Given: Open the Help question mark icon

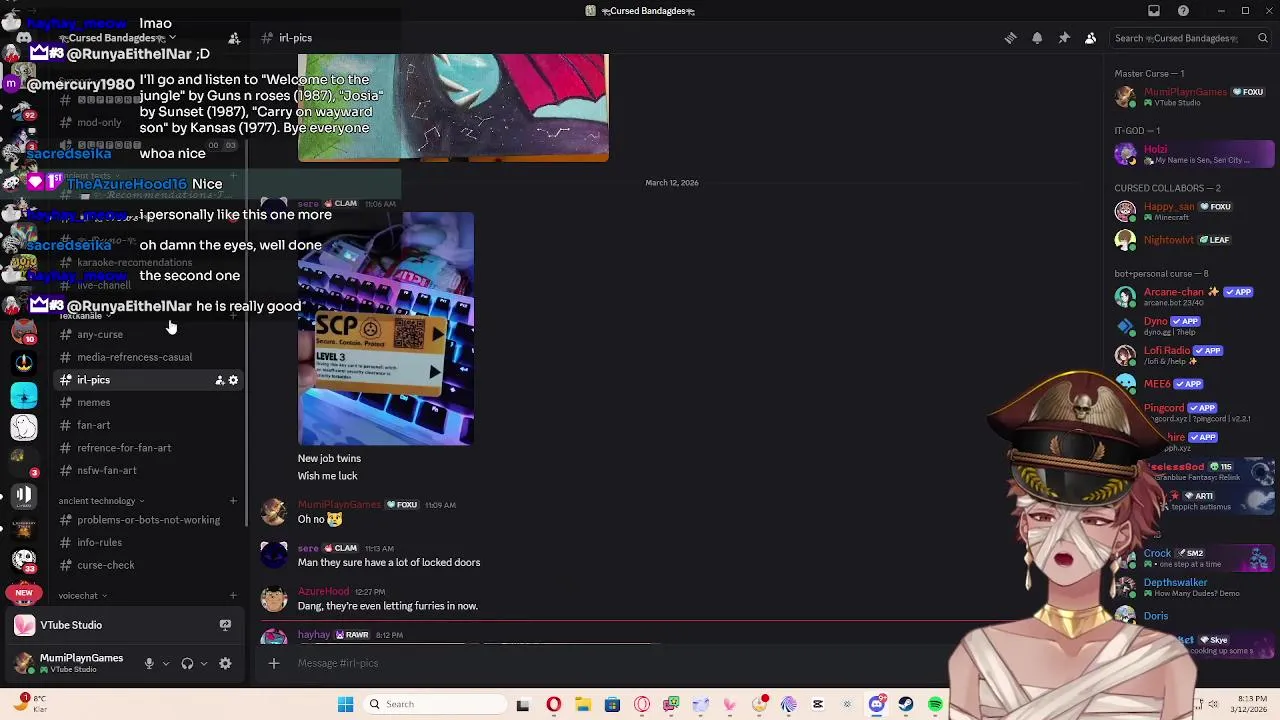Looking at the screenshot, I should click(x=1184, y=11).
